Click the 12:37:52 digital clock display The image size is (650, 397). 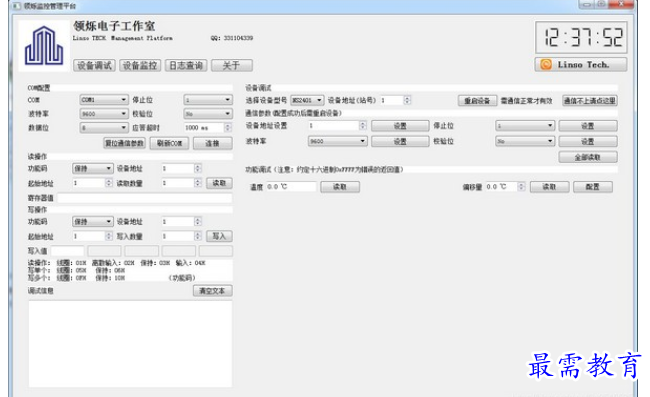(x=581, y=37)
